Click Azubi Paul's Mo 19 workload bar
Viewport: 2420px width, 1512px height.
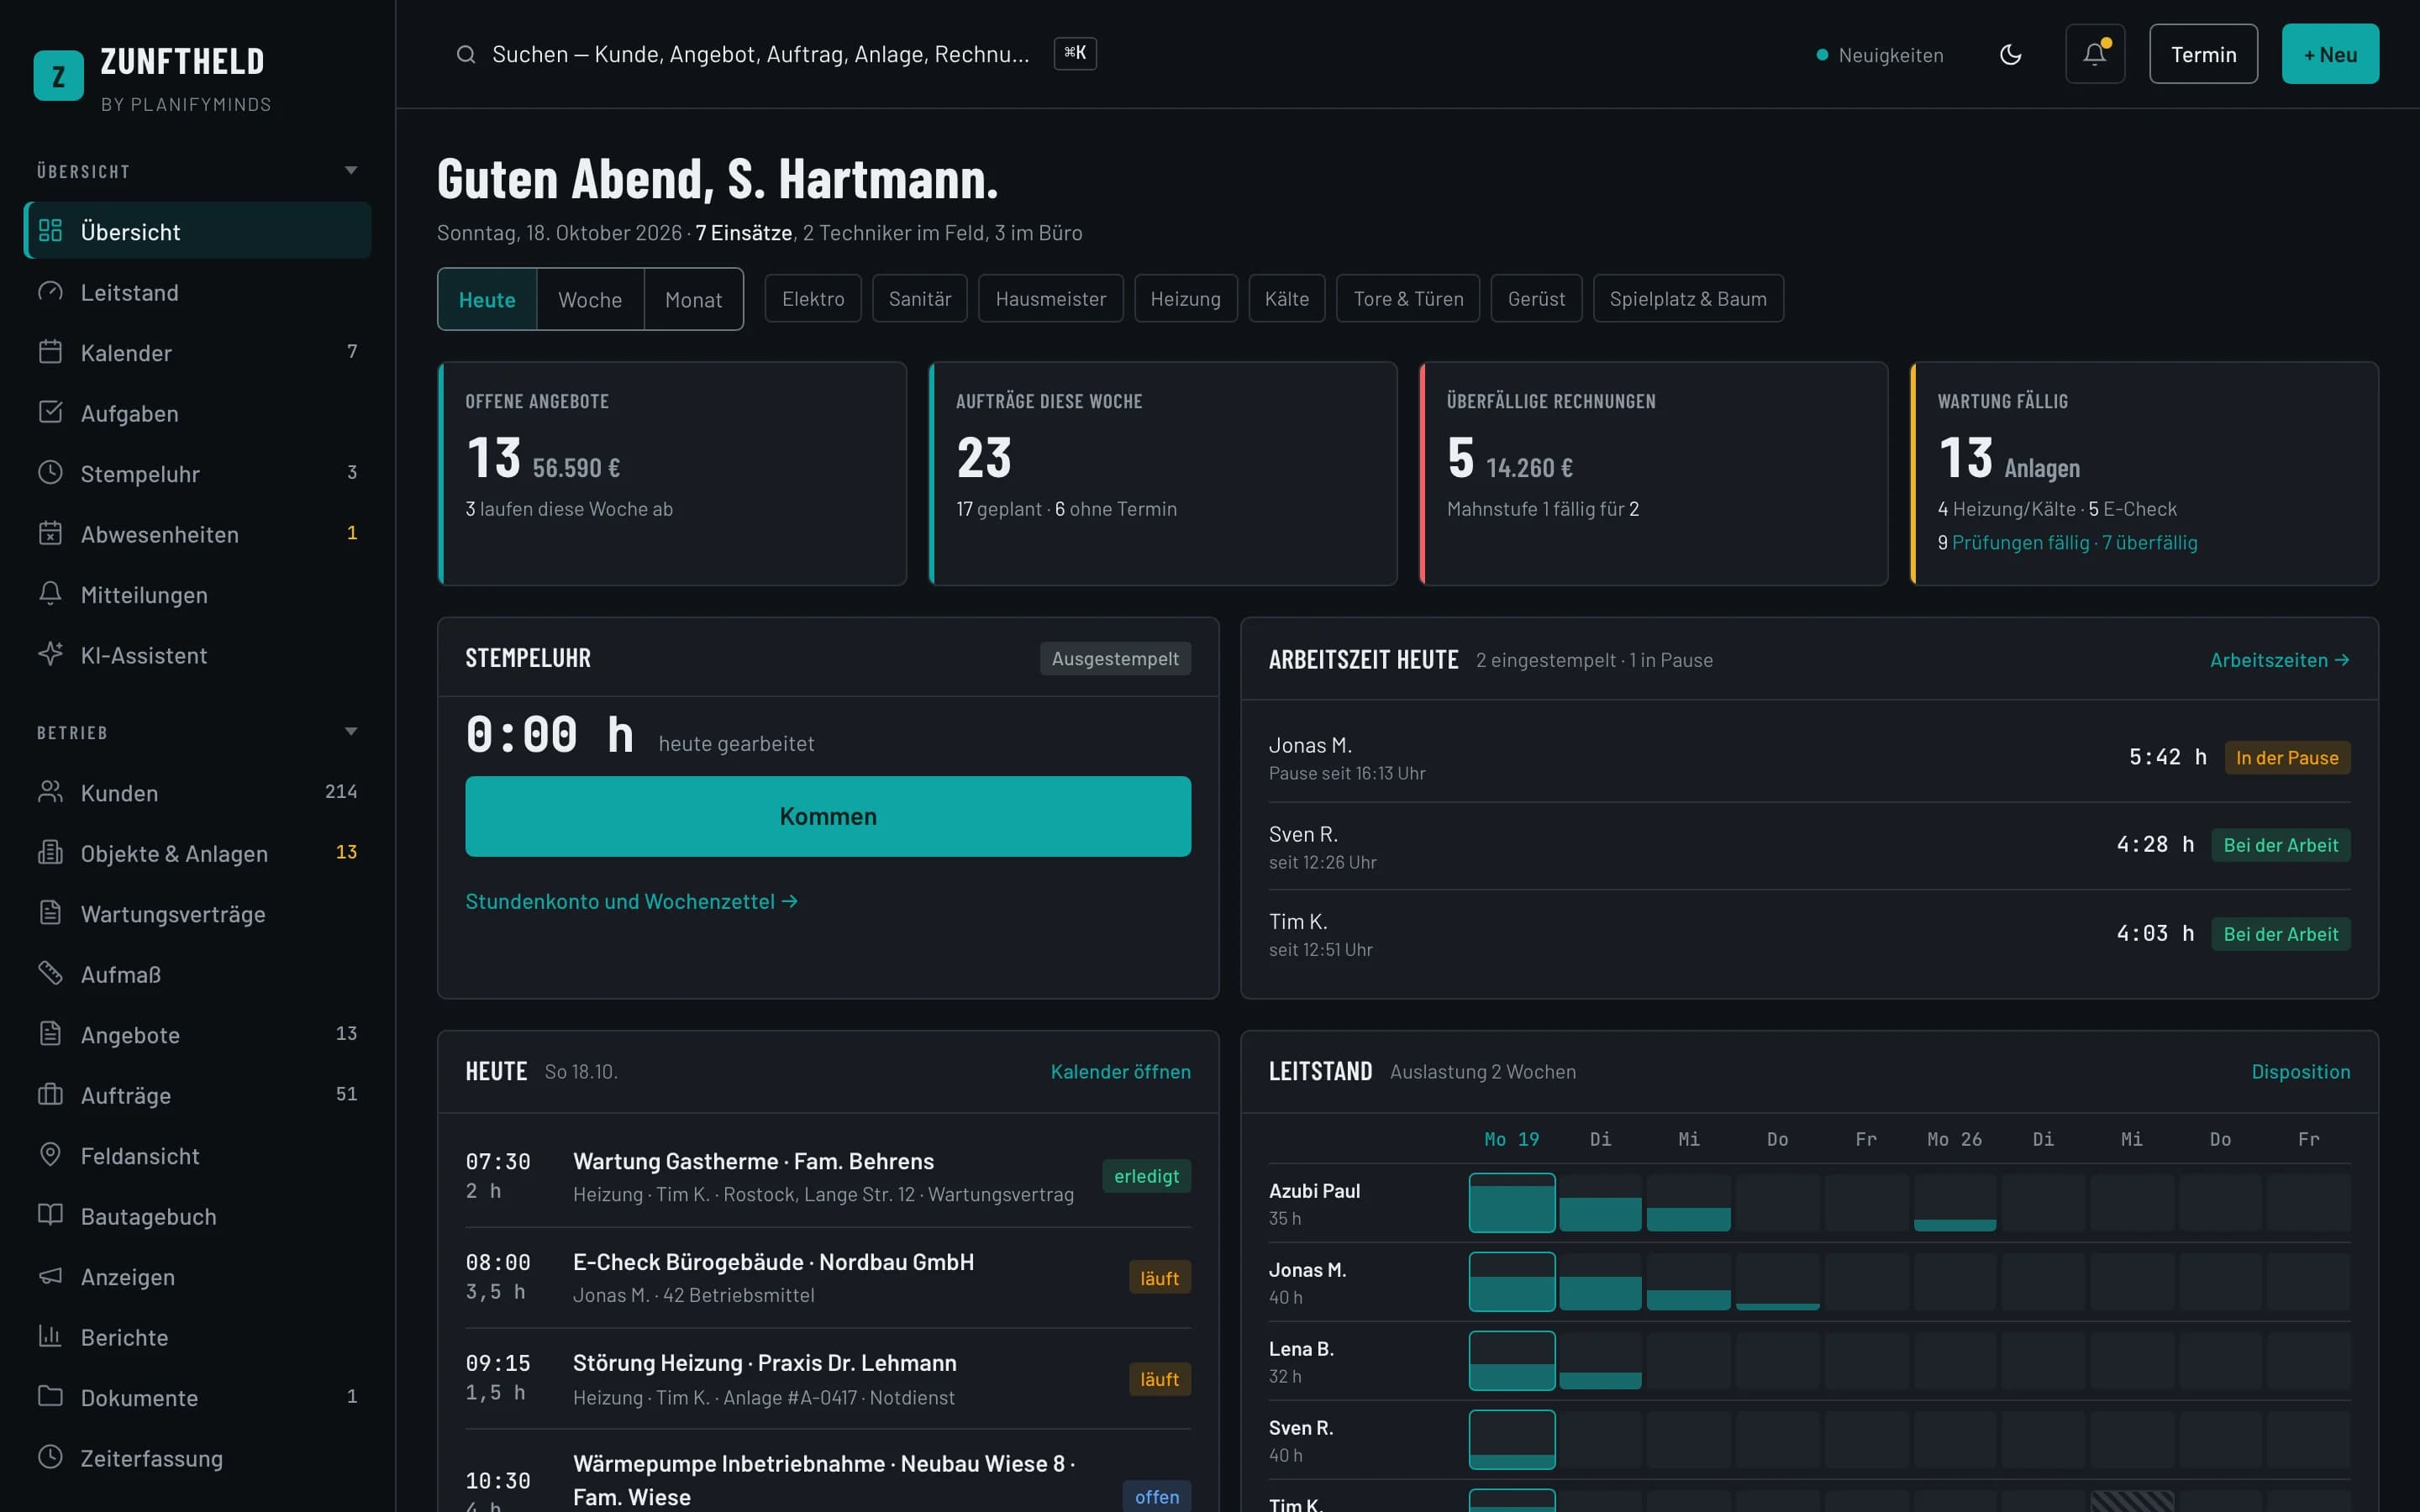point(1511,1203)
